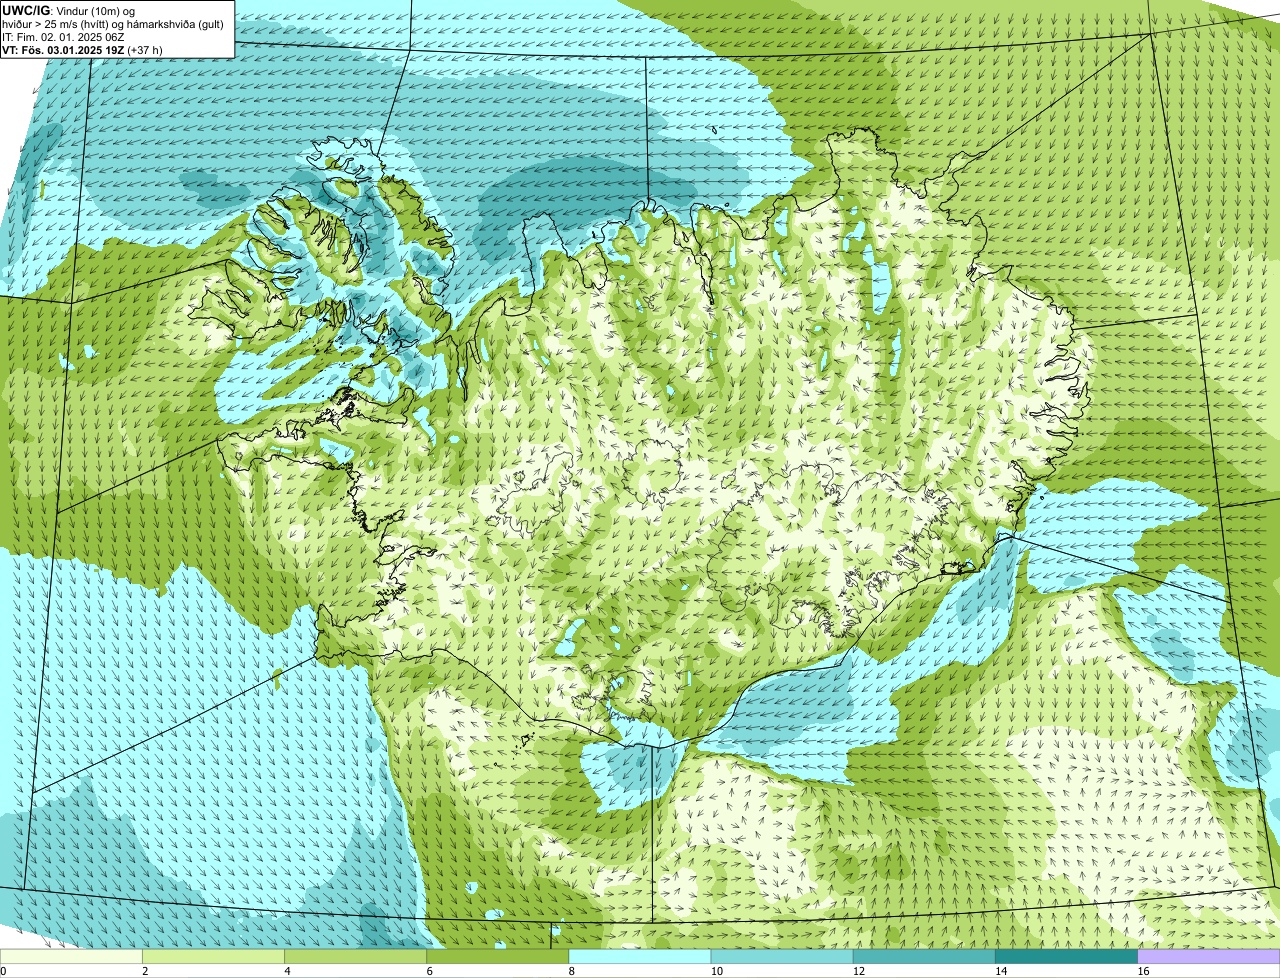
Task: Pick the medium teal 12–14 m/s legend swatch
Action: click(924, 957)
